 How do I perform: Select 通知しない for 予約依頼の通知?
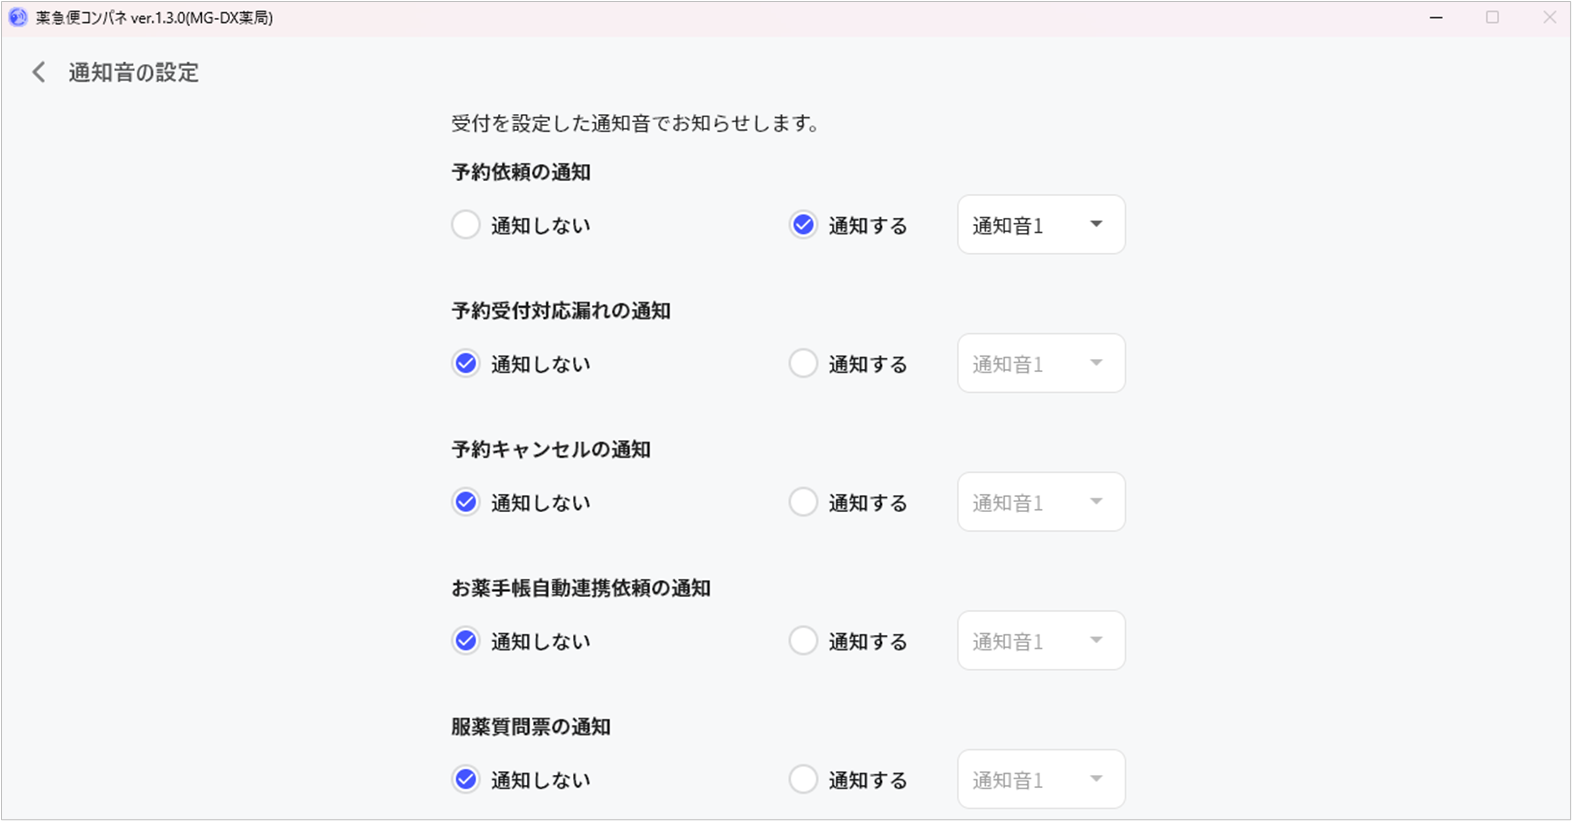[466, 225]
